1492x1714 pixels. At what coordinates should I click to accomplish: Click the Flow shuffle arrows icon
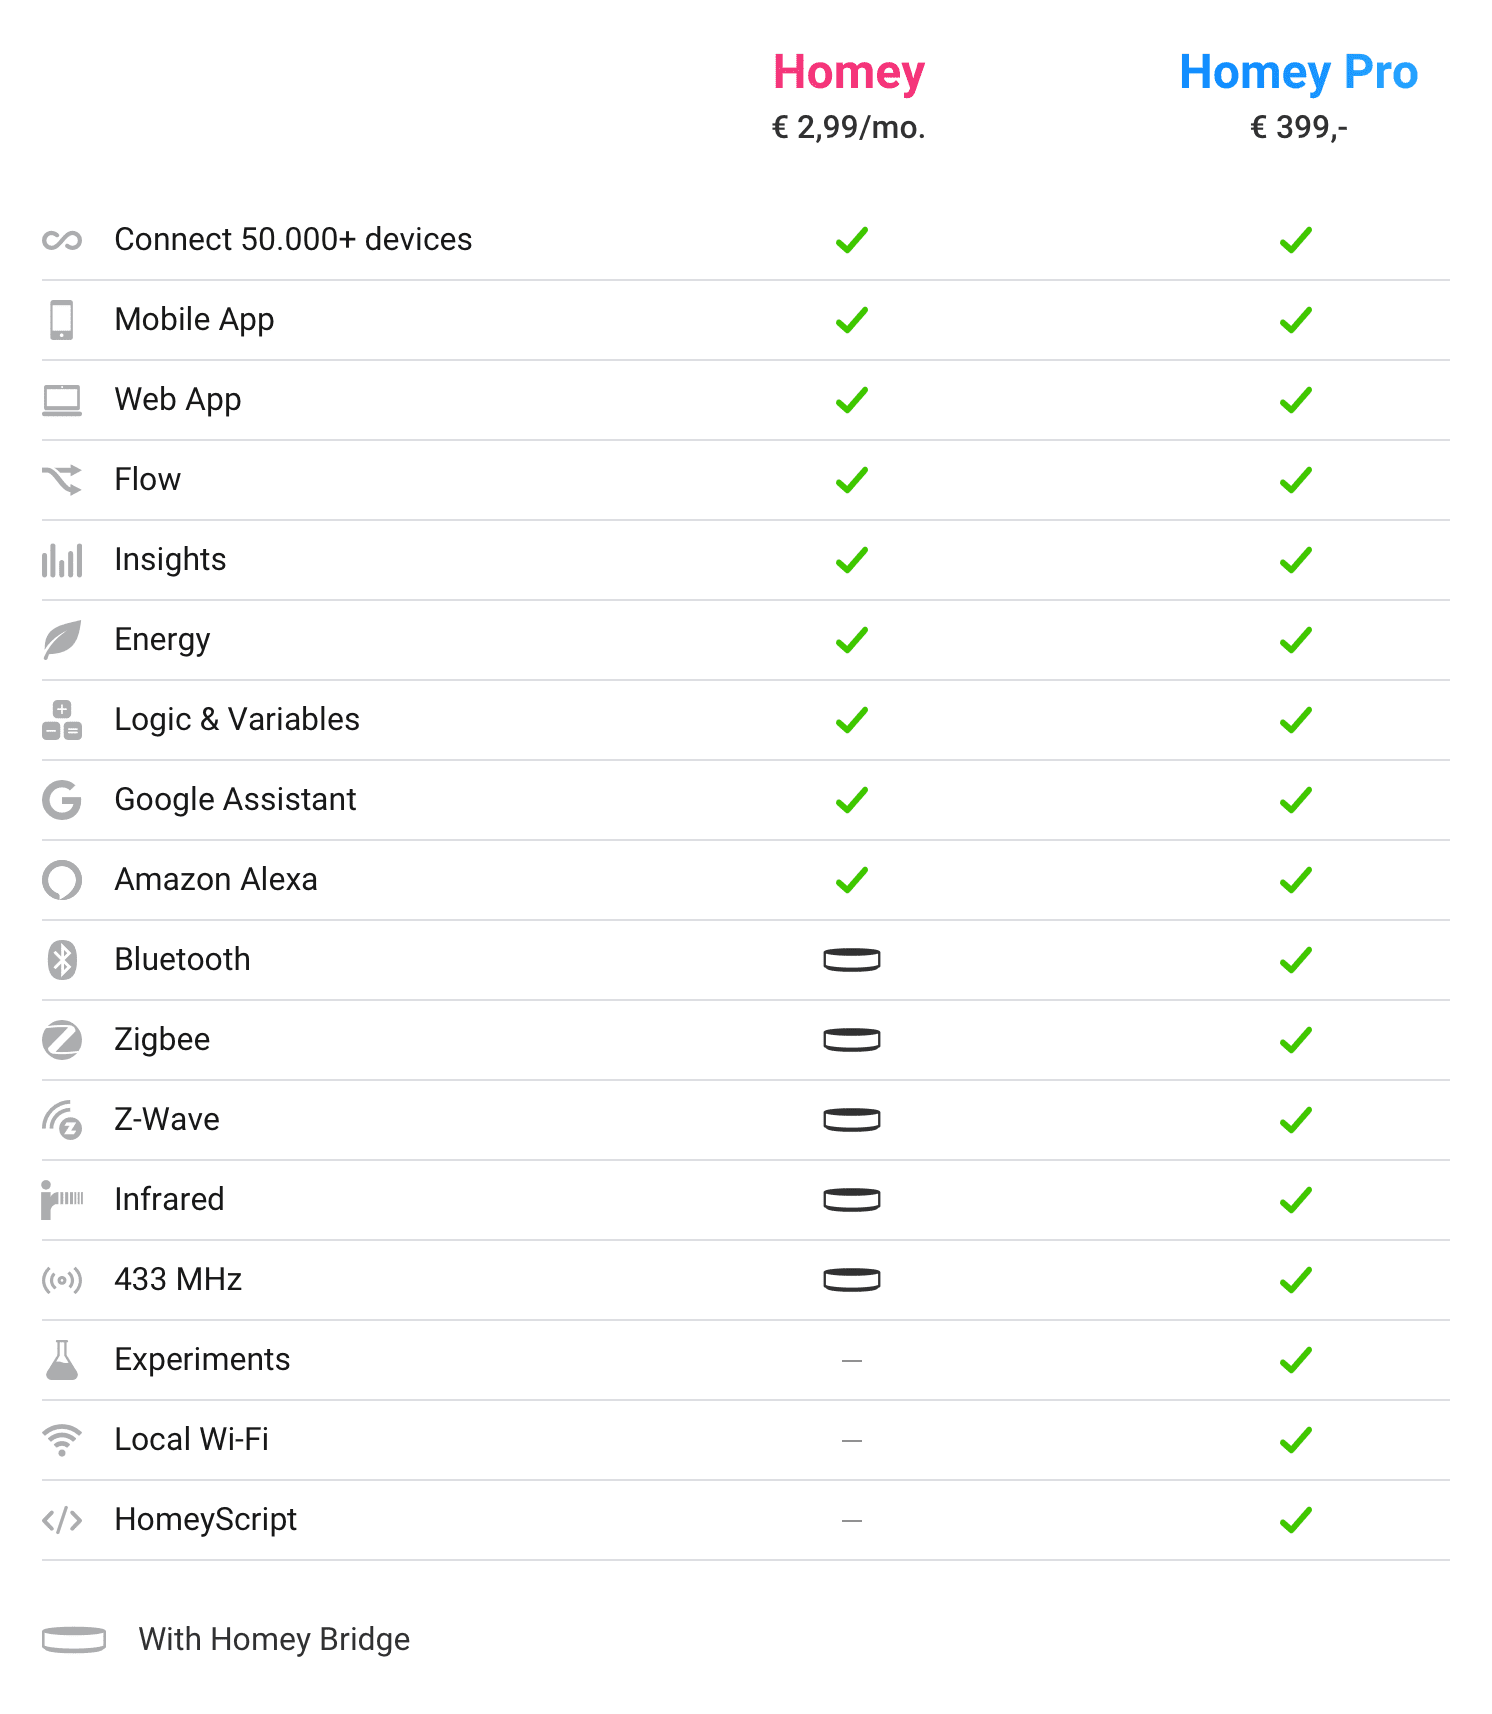tap(62, 480)
